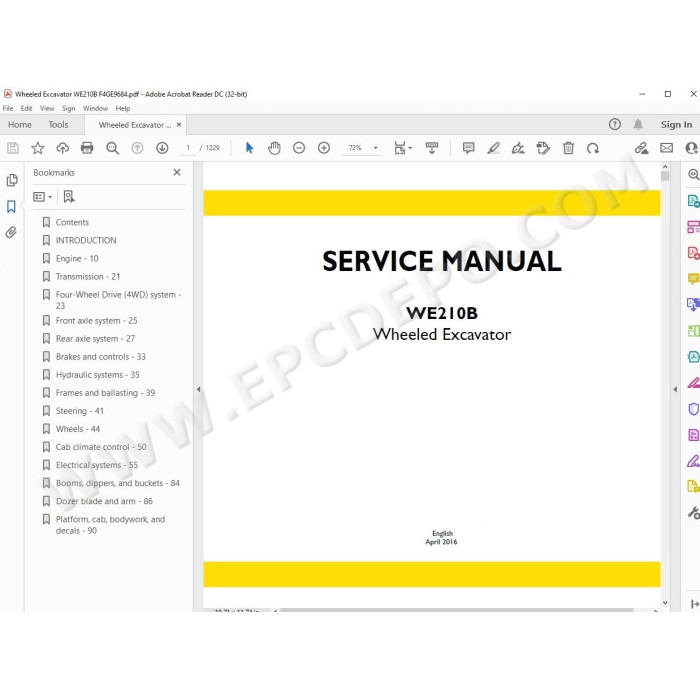Jump to Engine - 10 bookmark
The image size is (700, 700).
[x=77, y=258]
